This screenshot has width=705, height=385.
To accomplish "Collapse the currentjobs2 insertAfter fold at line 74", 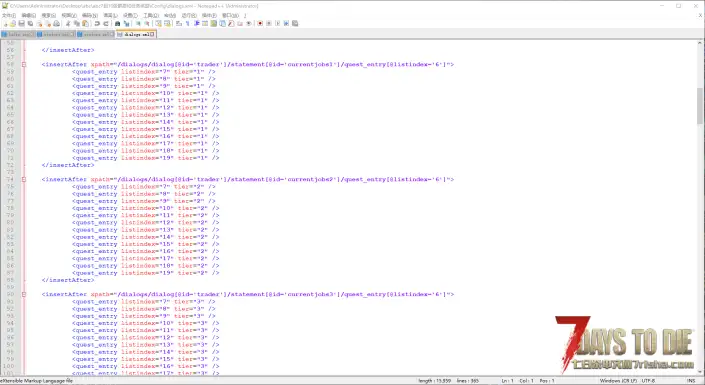I will (x=24, y=179).
